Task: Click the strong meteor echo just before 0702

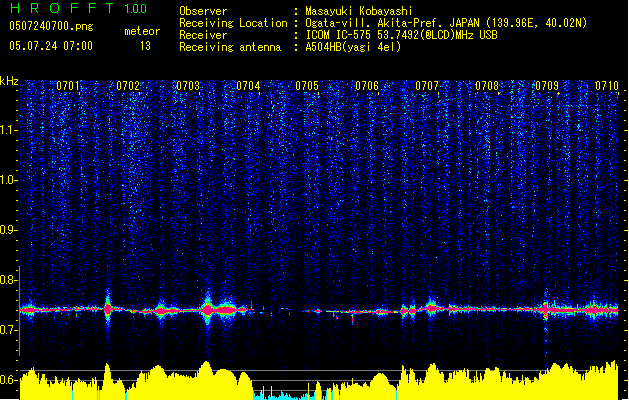Action: [108, 309]
